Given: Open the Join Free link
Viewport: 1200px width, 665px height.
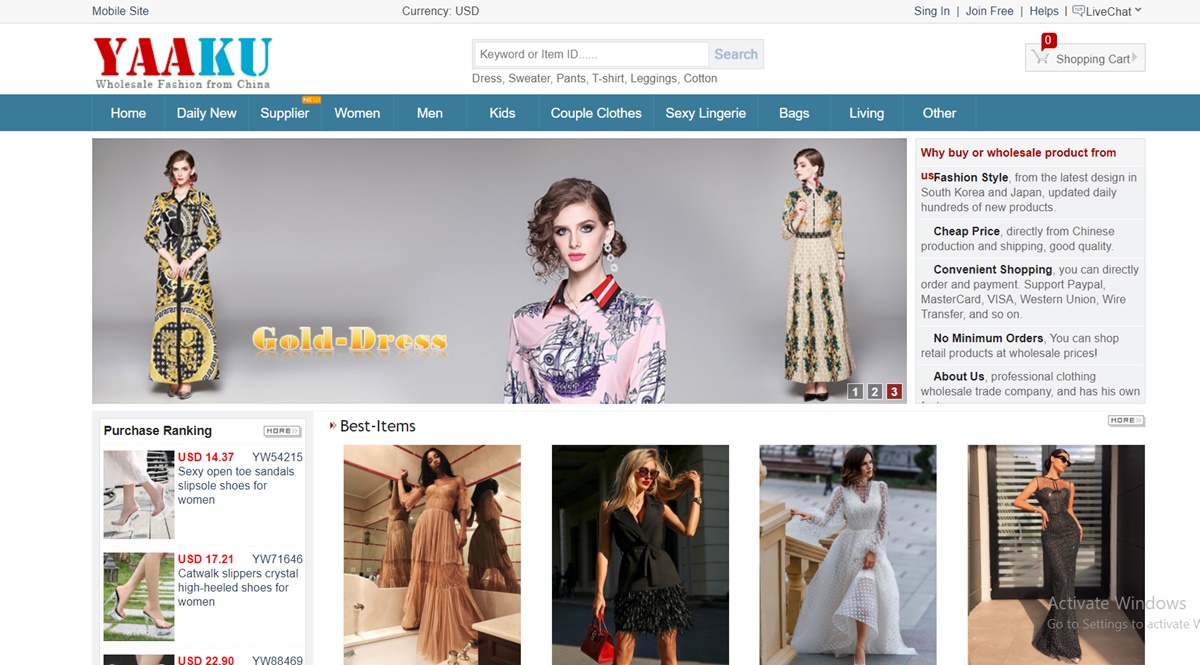Looking at the screenshot, I should click(990, 11).
